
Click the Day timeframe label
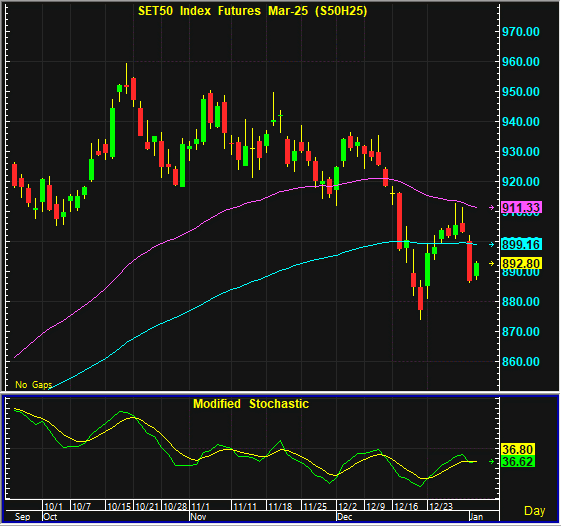pos(535,511)
